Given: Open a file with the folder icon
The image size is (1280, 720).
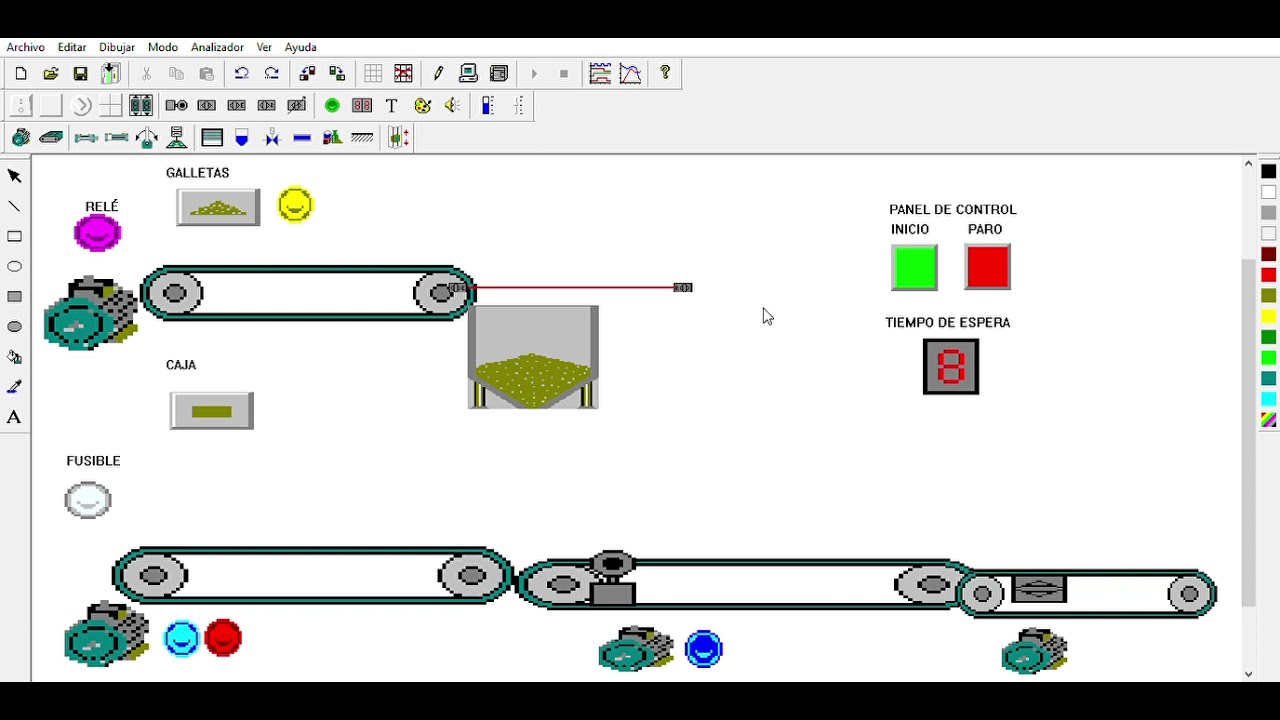Looking at the screenshot, I should click(x=51, y=74).
